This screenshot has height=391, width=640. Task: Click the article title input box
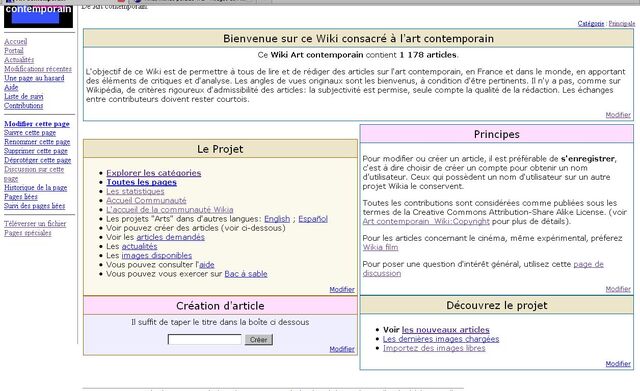coord(204,340)
